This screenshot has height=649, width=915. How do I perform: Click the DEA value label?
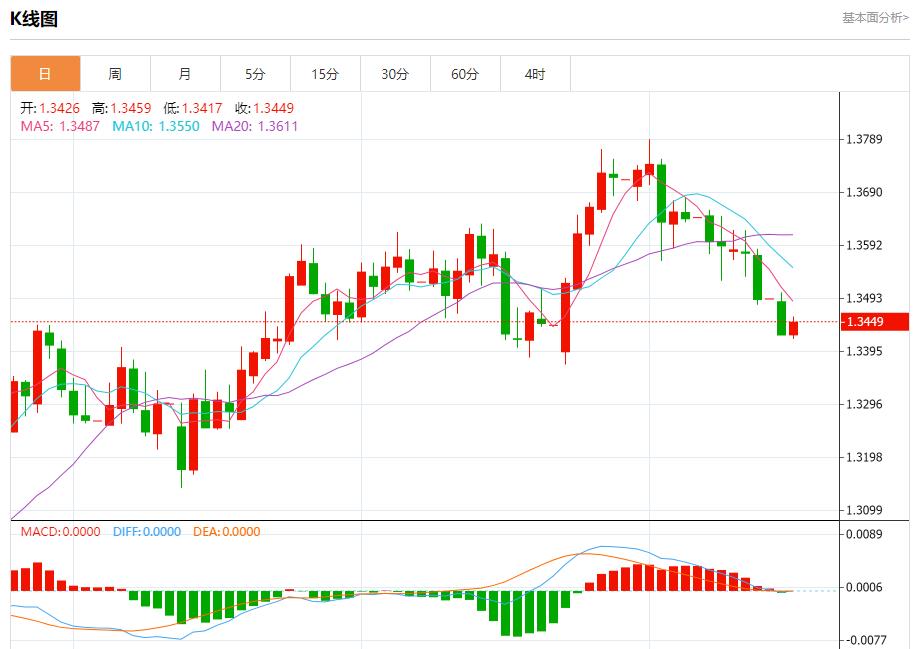[x=225, y=532]
